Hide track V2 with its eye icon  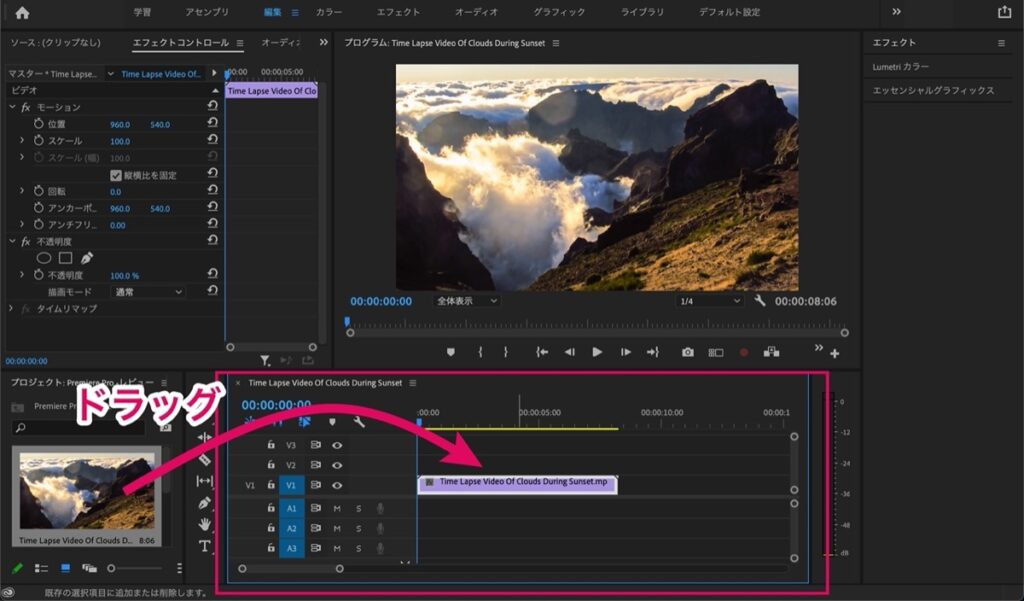click(337, 465)
